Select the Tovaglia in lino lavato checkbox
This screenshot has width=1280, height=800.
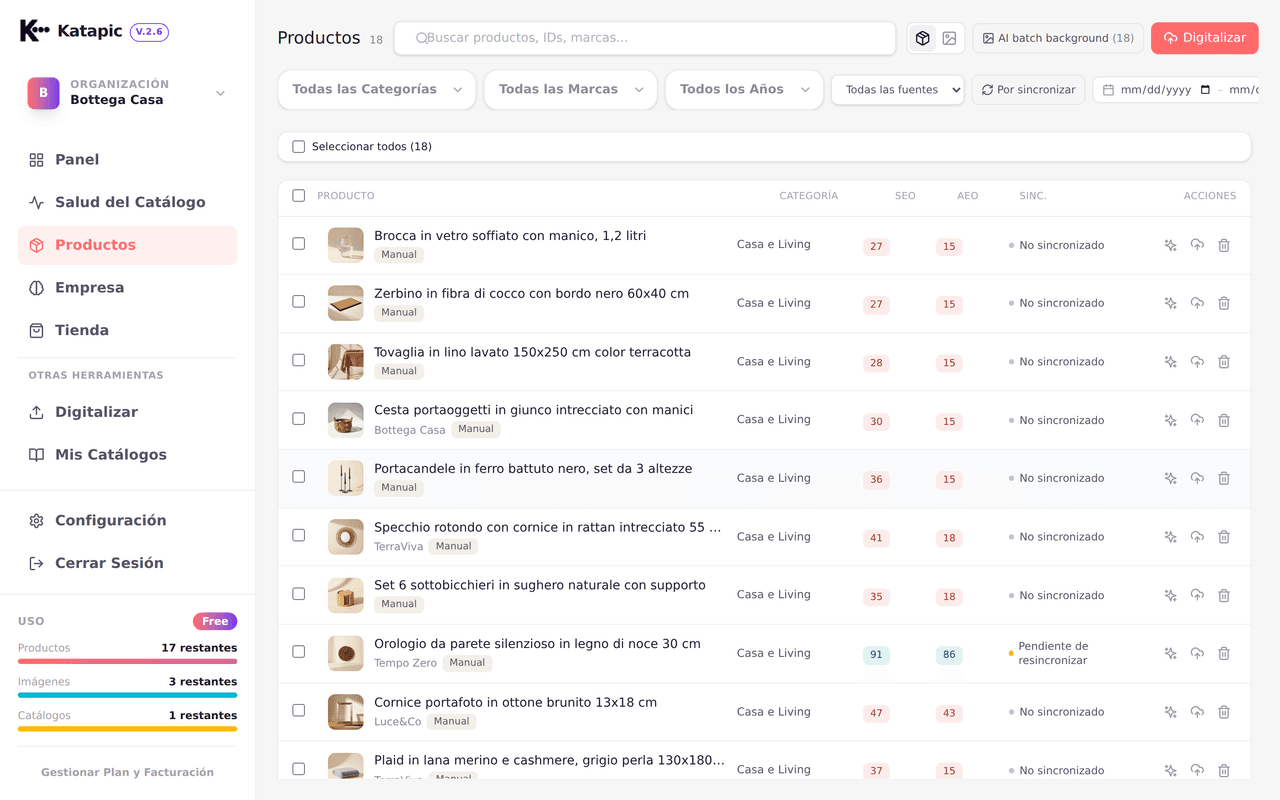298,360
